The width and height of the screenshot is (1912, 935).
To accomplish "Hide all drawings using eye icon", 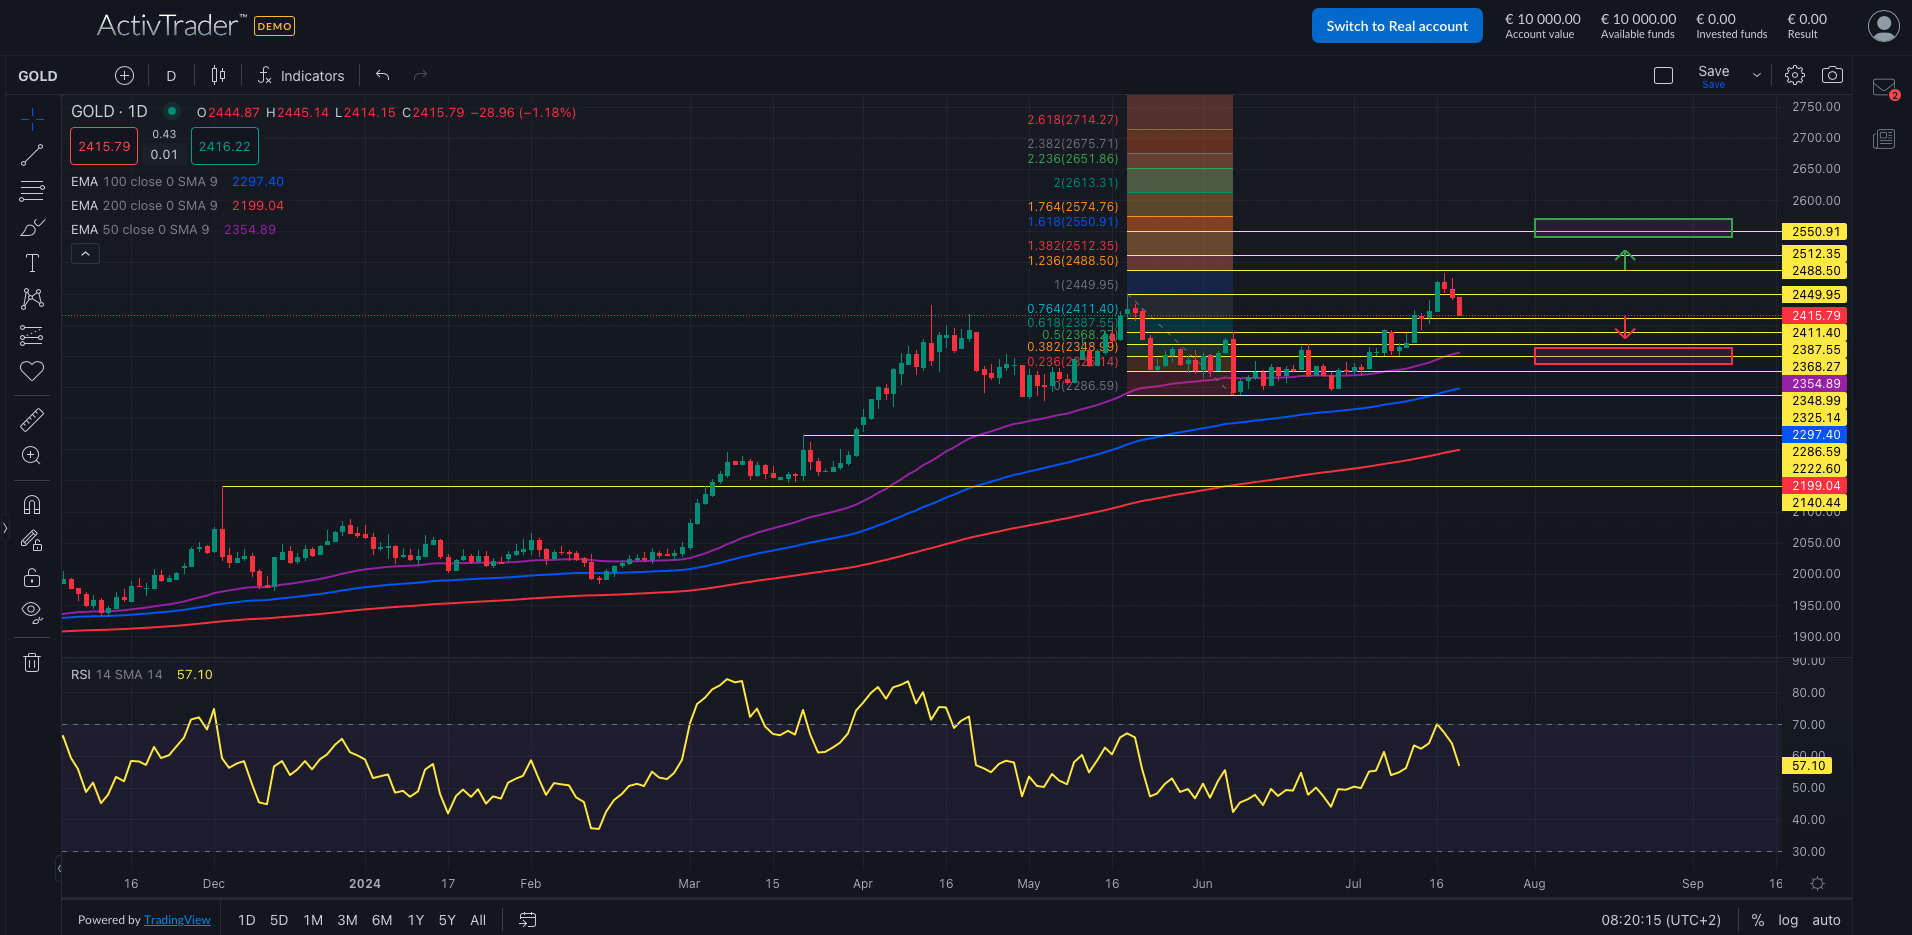I will point(32,612).
